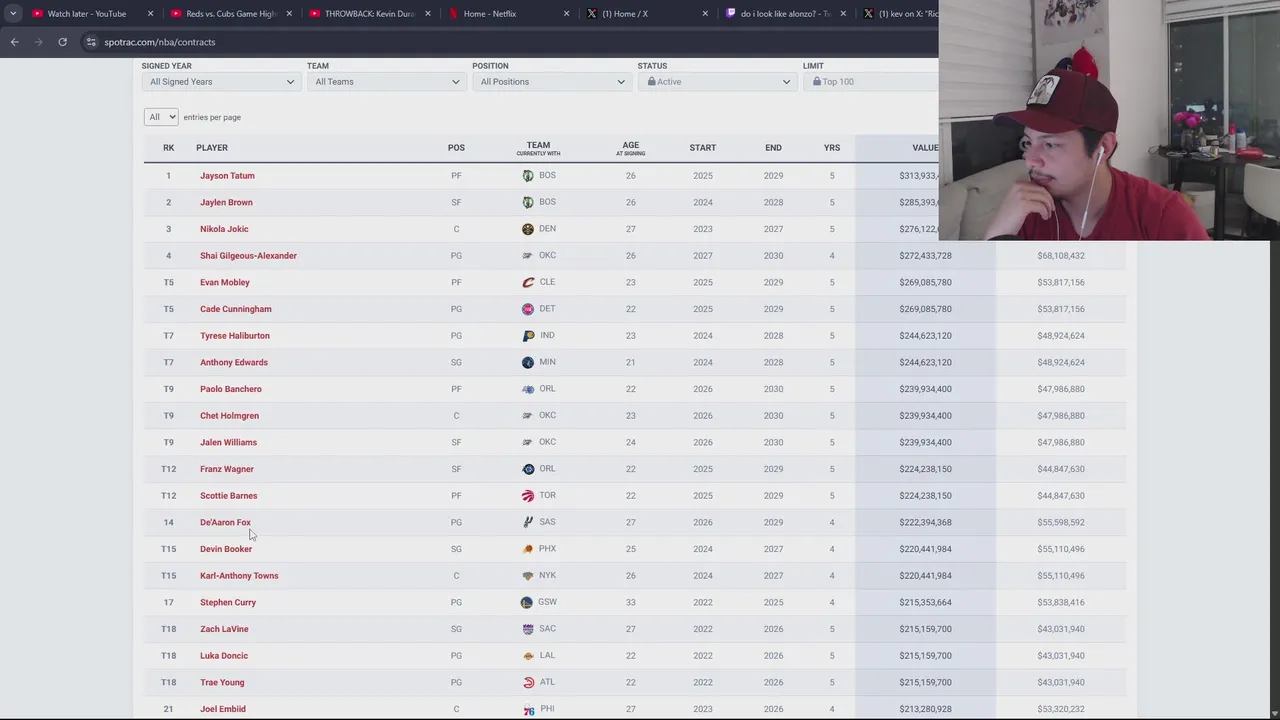Close the Home / X tab

(705, 14)
